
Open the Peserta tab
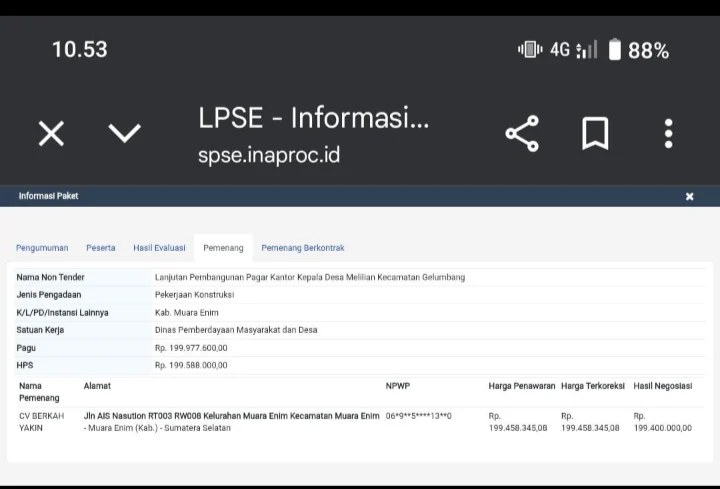pos(100,248)
